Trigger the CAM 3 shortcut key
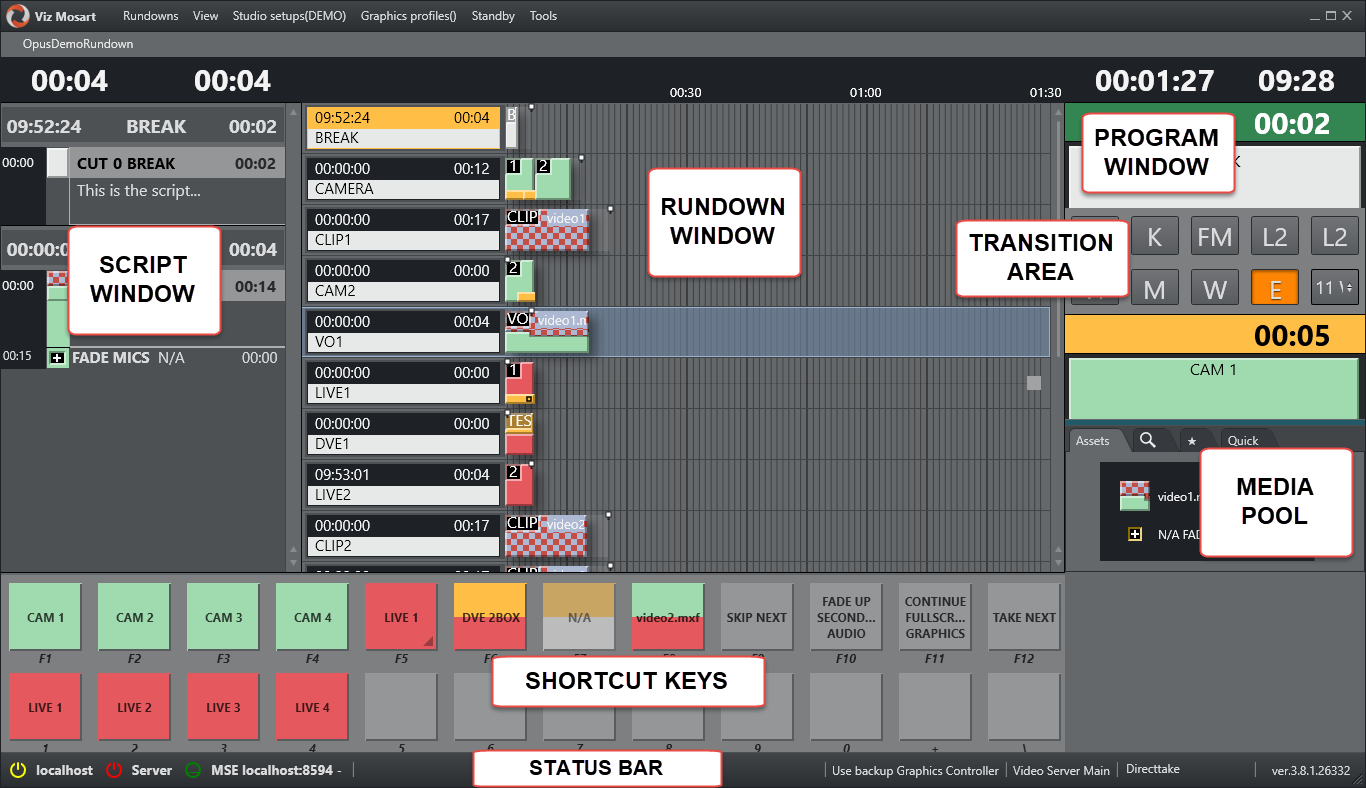1366x788 pixels. pos(222,617)
